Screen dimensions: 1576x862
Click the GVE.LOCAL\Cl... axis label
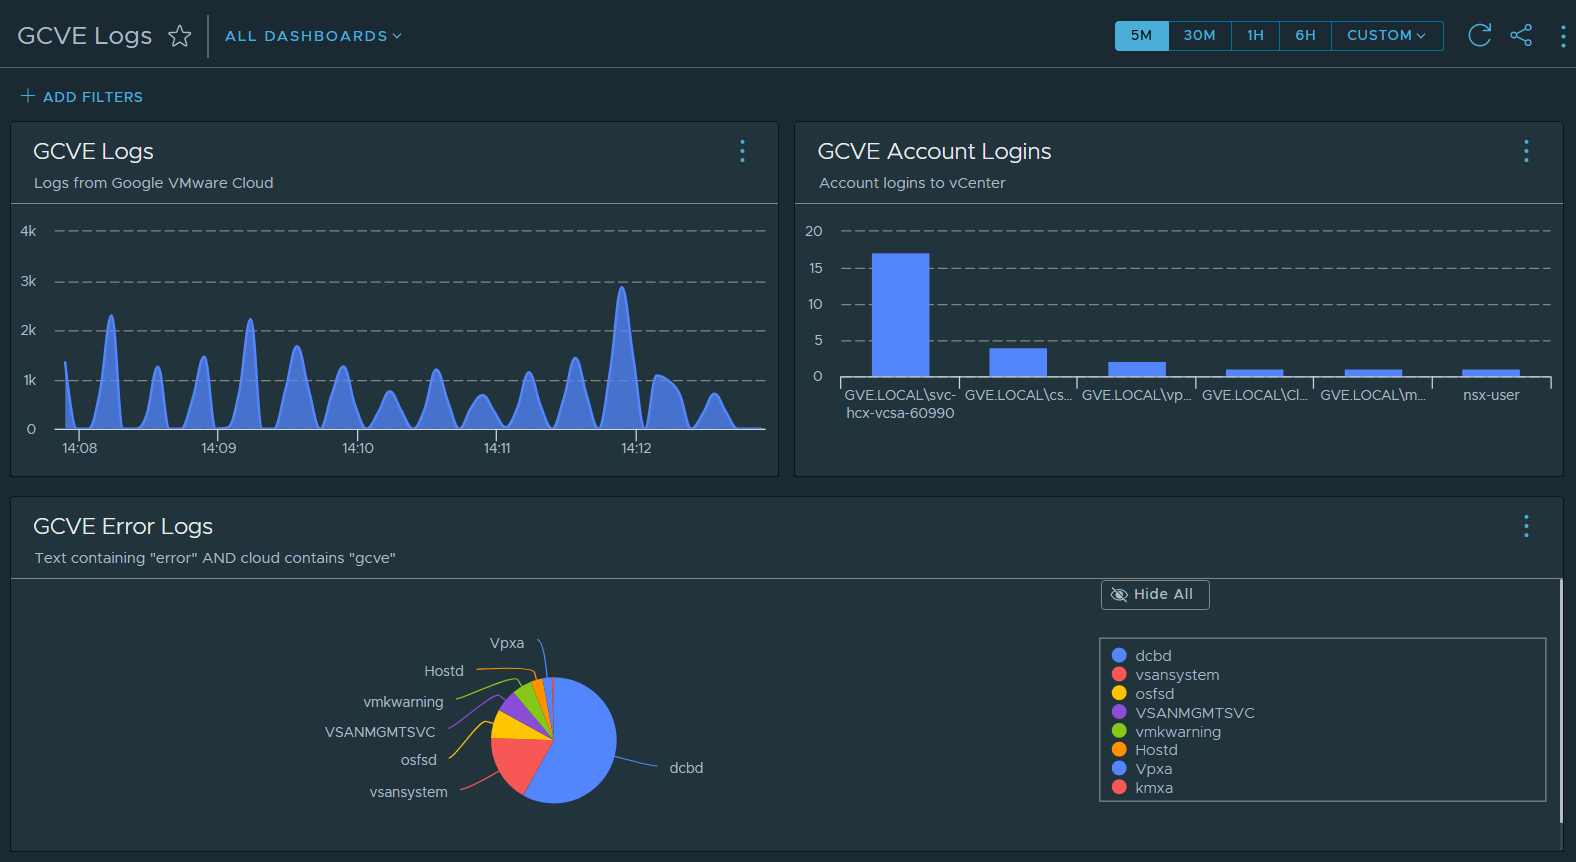click(1254, 395)
